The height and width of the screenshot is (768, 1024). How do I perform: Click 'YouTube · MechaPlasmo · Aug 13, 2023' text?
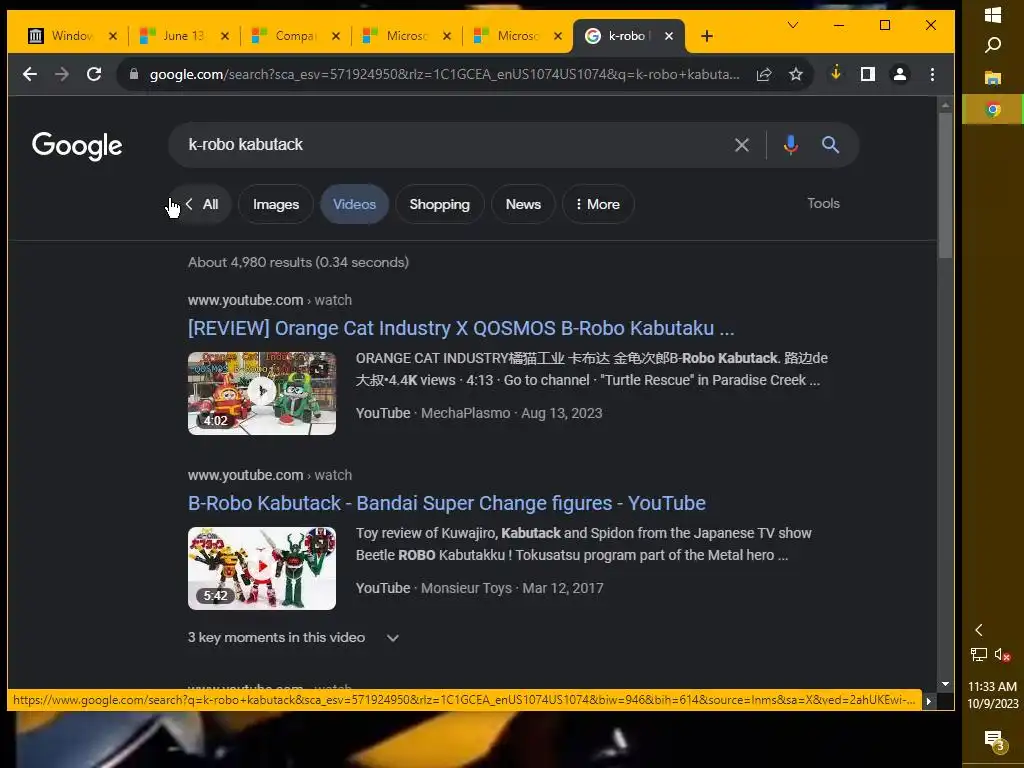point(479,413)
